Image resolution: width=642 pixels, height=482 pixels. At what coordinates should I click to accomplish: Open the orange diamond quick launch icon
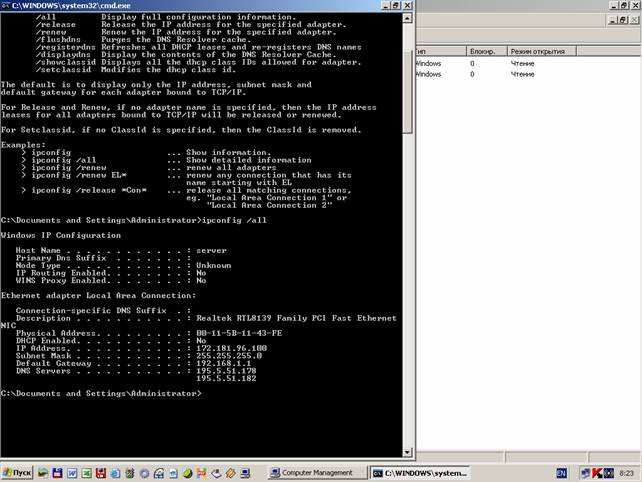231,473
